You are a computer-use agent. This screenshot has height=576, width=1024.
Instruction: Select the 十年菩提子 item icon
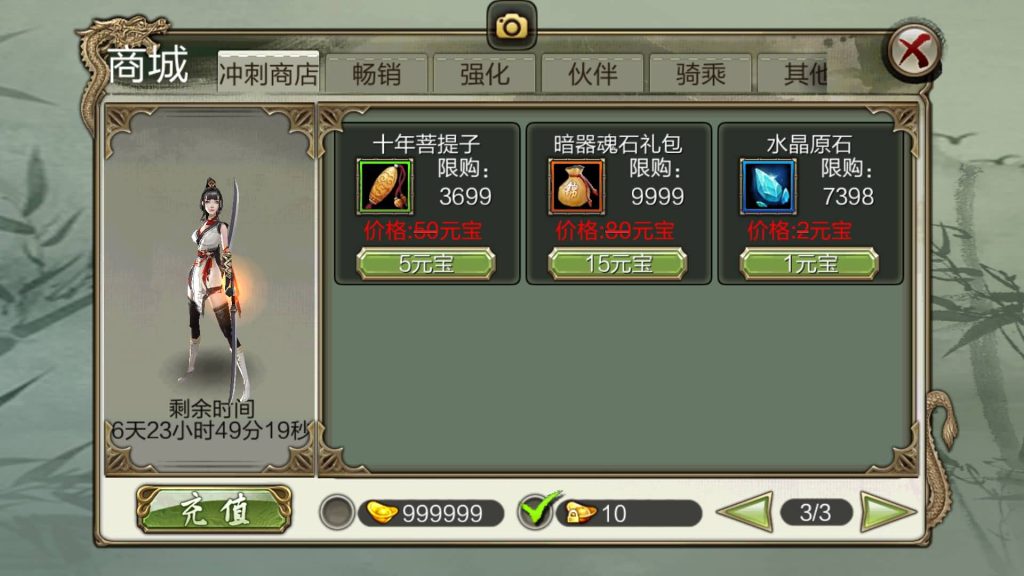(x=385, y=187)
